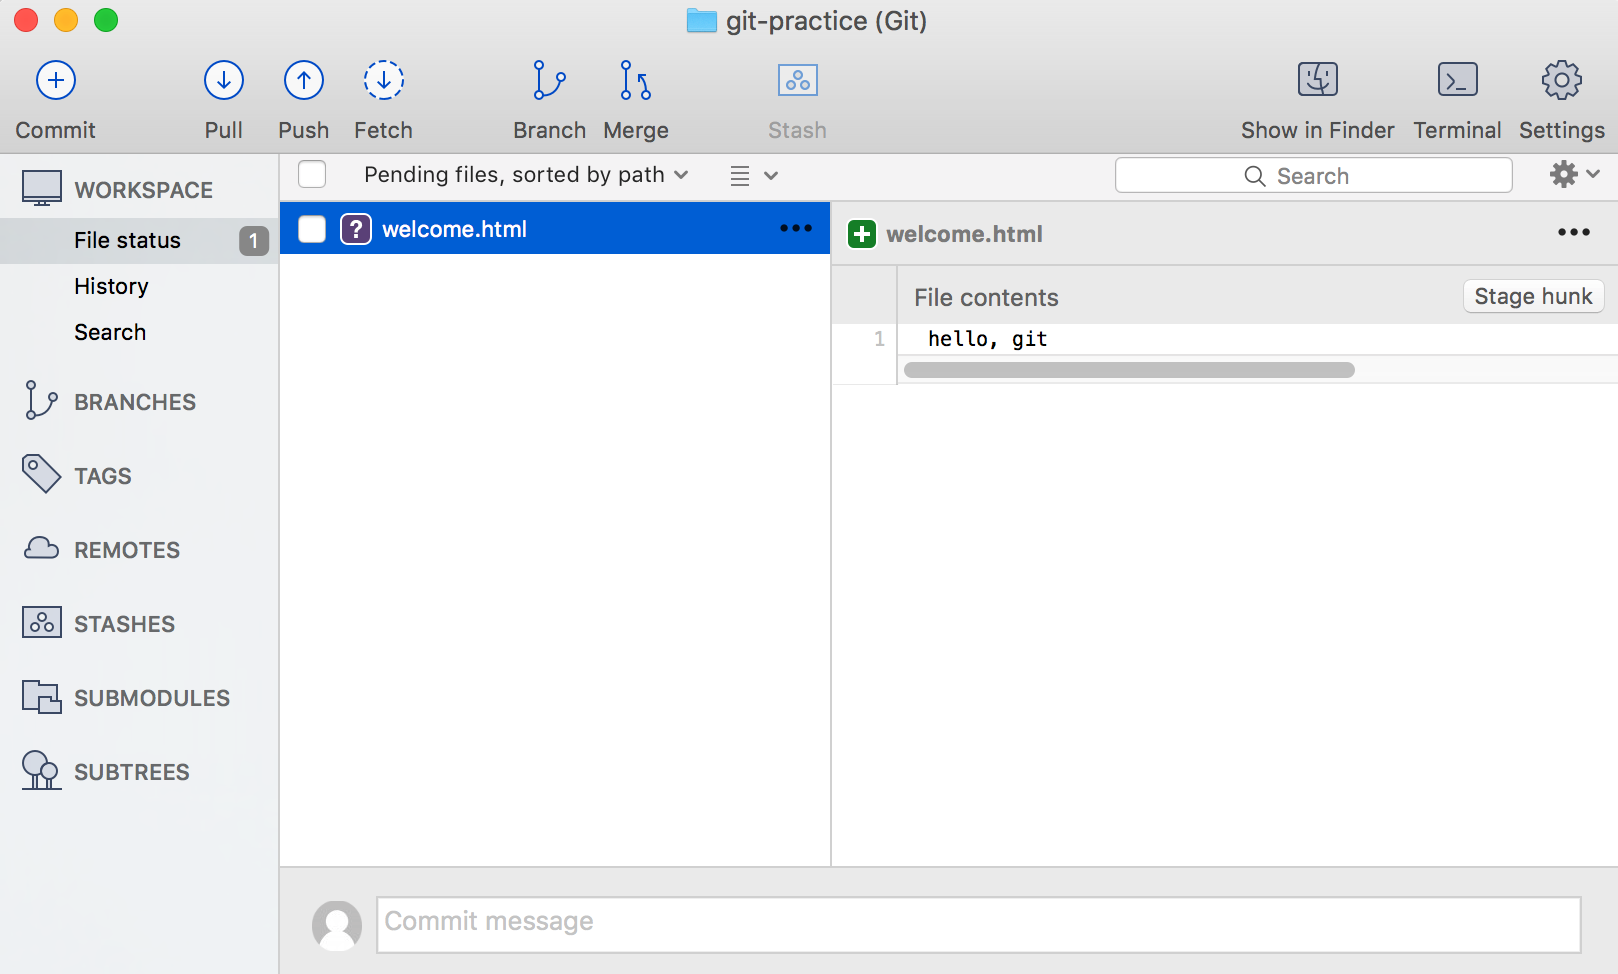Select Search under Workspace sidebar
The height and width of the screenshot is (974, 1618).
pyautogui.click(x=110, y=333)
